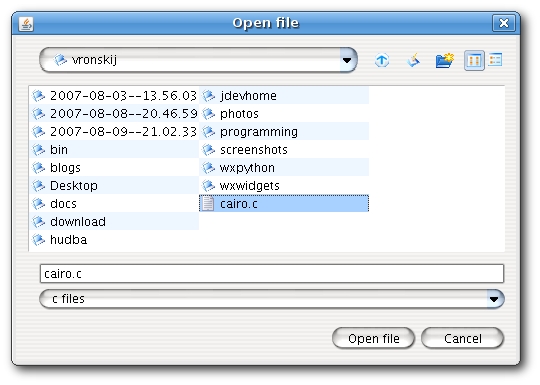Click folder icon beside blogs

39,167
